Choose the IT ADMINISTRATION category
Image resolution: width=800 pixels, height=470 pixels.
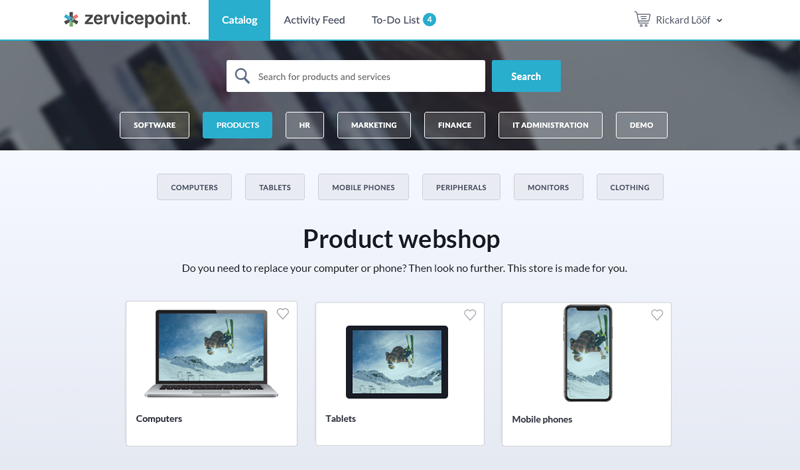click(x=550, y=125)
